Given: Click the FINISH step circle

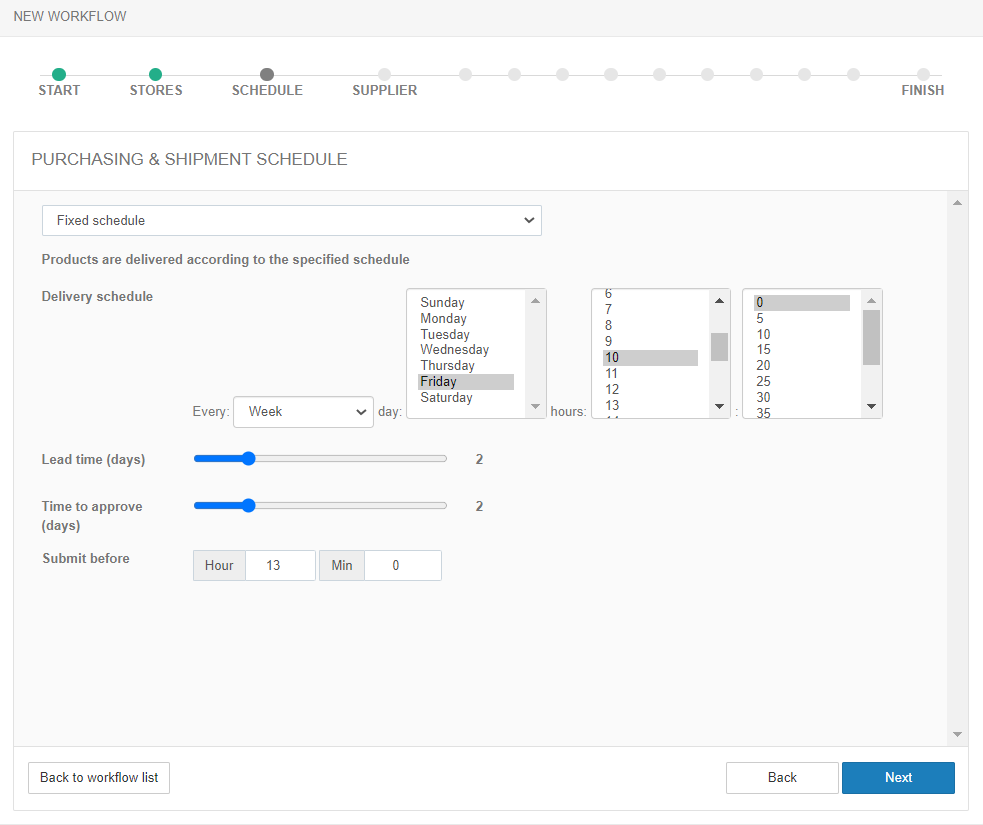Looking at the screenshot, I should point(923,74).
